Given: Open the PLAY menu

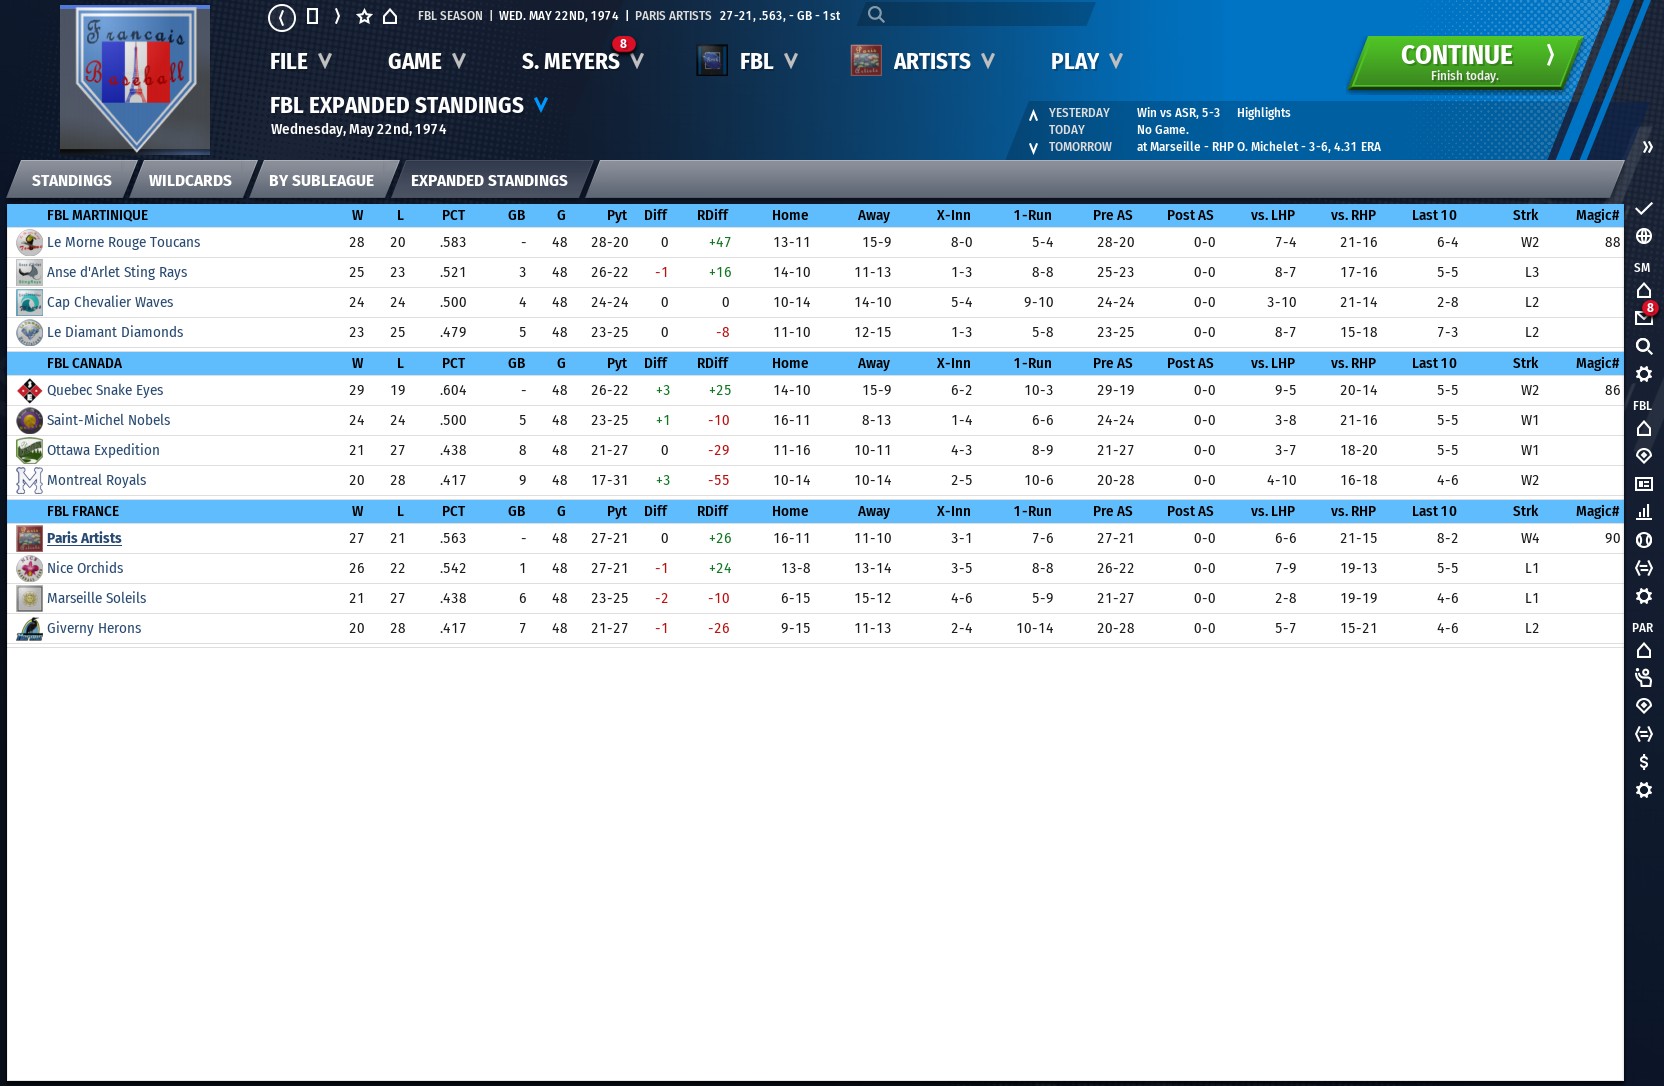Looking at the screenshot, I should [1087, 61].
